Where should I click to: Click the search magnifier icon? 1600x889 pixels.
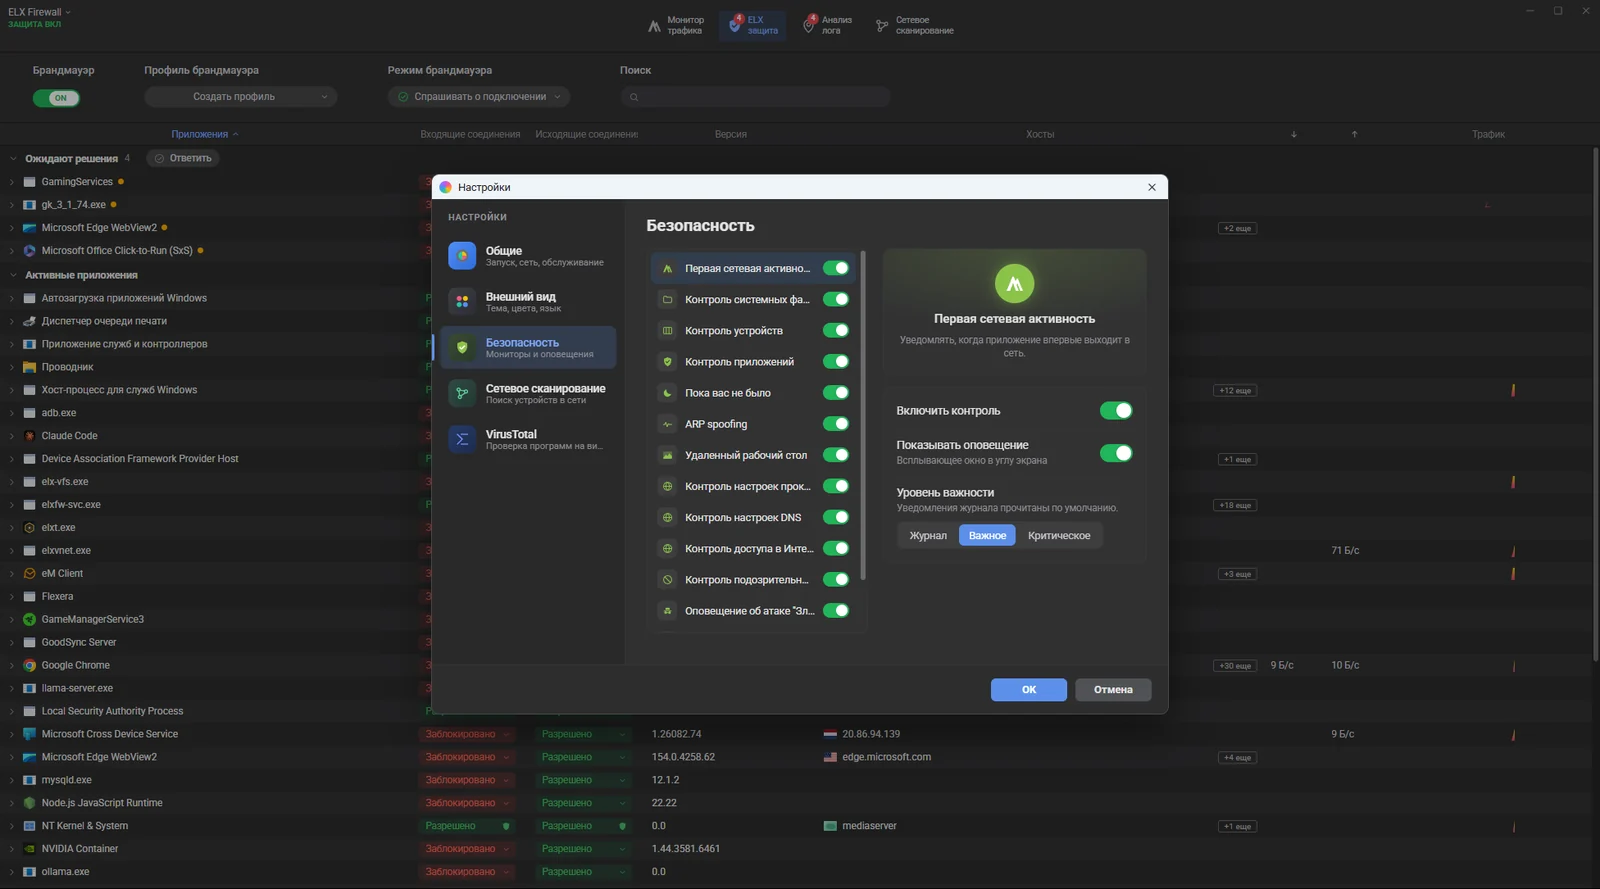point(634,97)
